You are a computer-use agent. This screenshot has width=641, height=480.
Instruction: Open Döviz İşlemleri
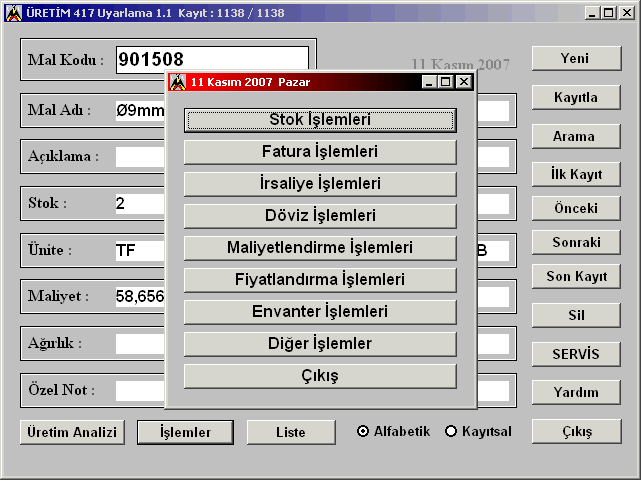pos(320,216)
